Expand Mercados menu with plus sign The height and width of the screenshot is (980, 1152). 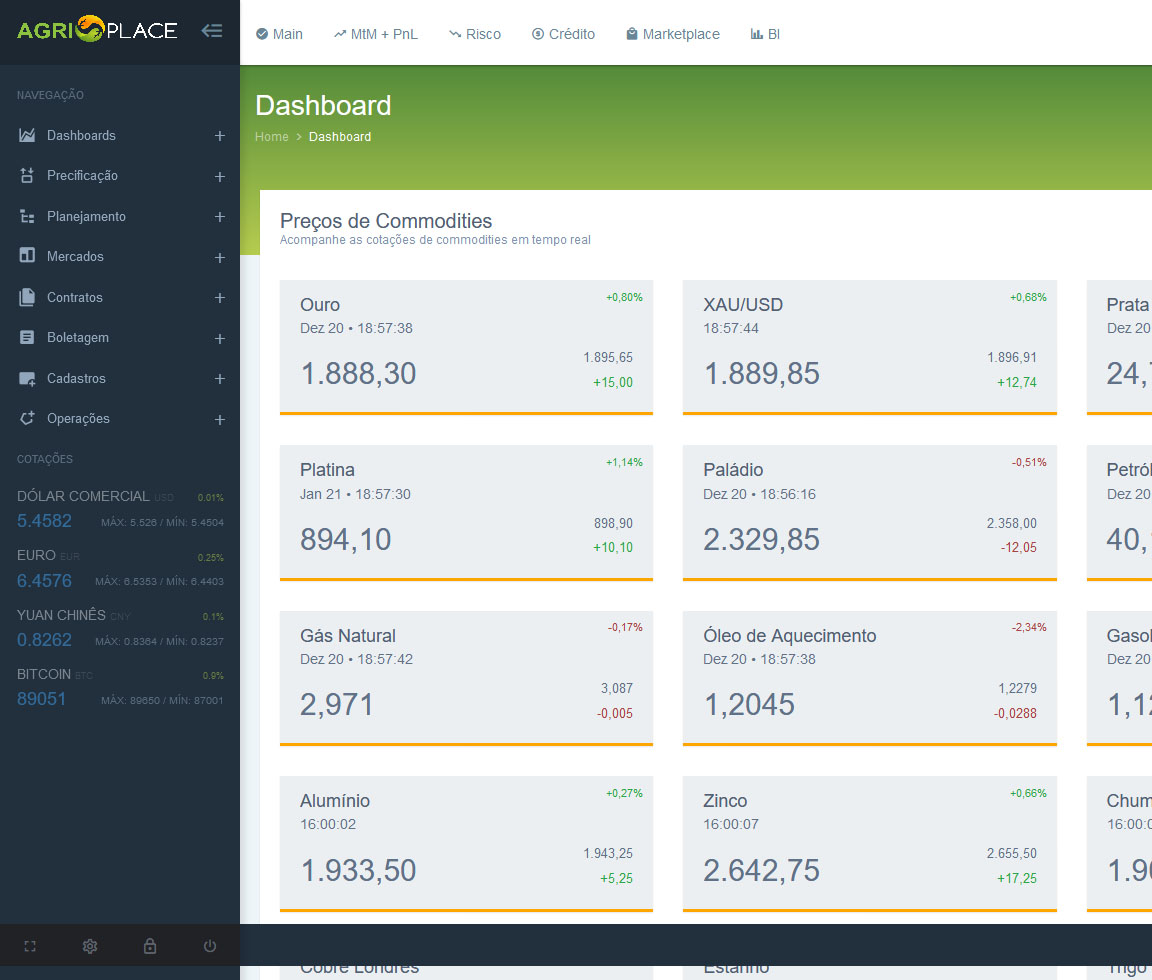pyautogui.click(x=220, y=258)
